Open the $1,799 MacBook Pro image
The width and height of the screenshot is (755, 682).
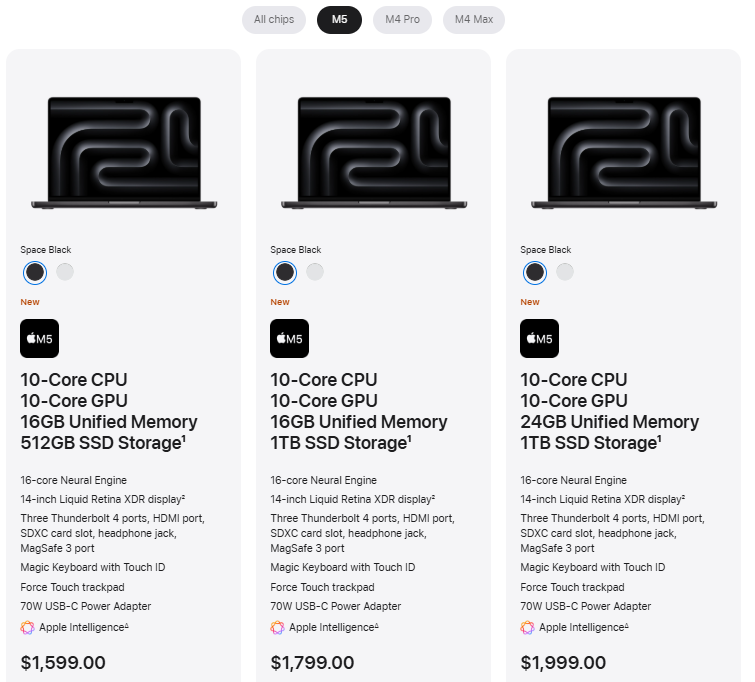click(x=373, y=152)
